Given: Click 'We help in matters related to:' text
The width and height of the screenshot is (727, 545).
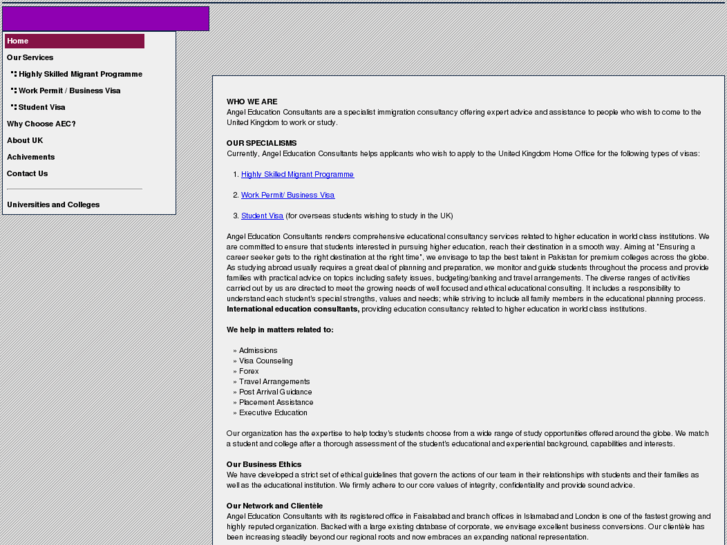Looking at the screenshot, I should (x=280, y=330).
